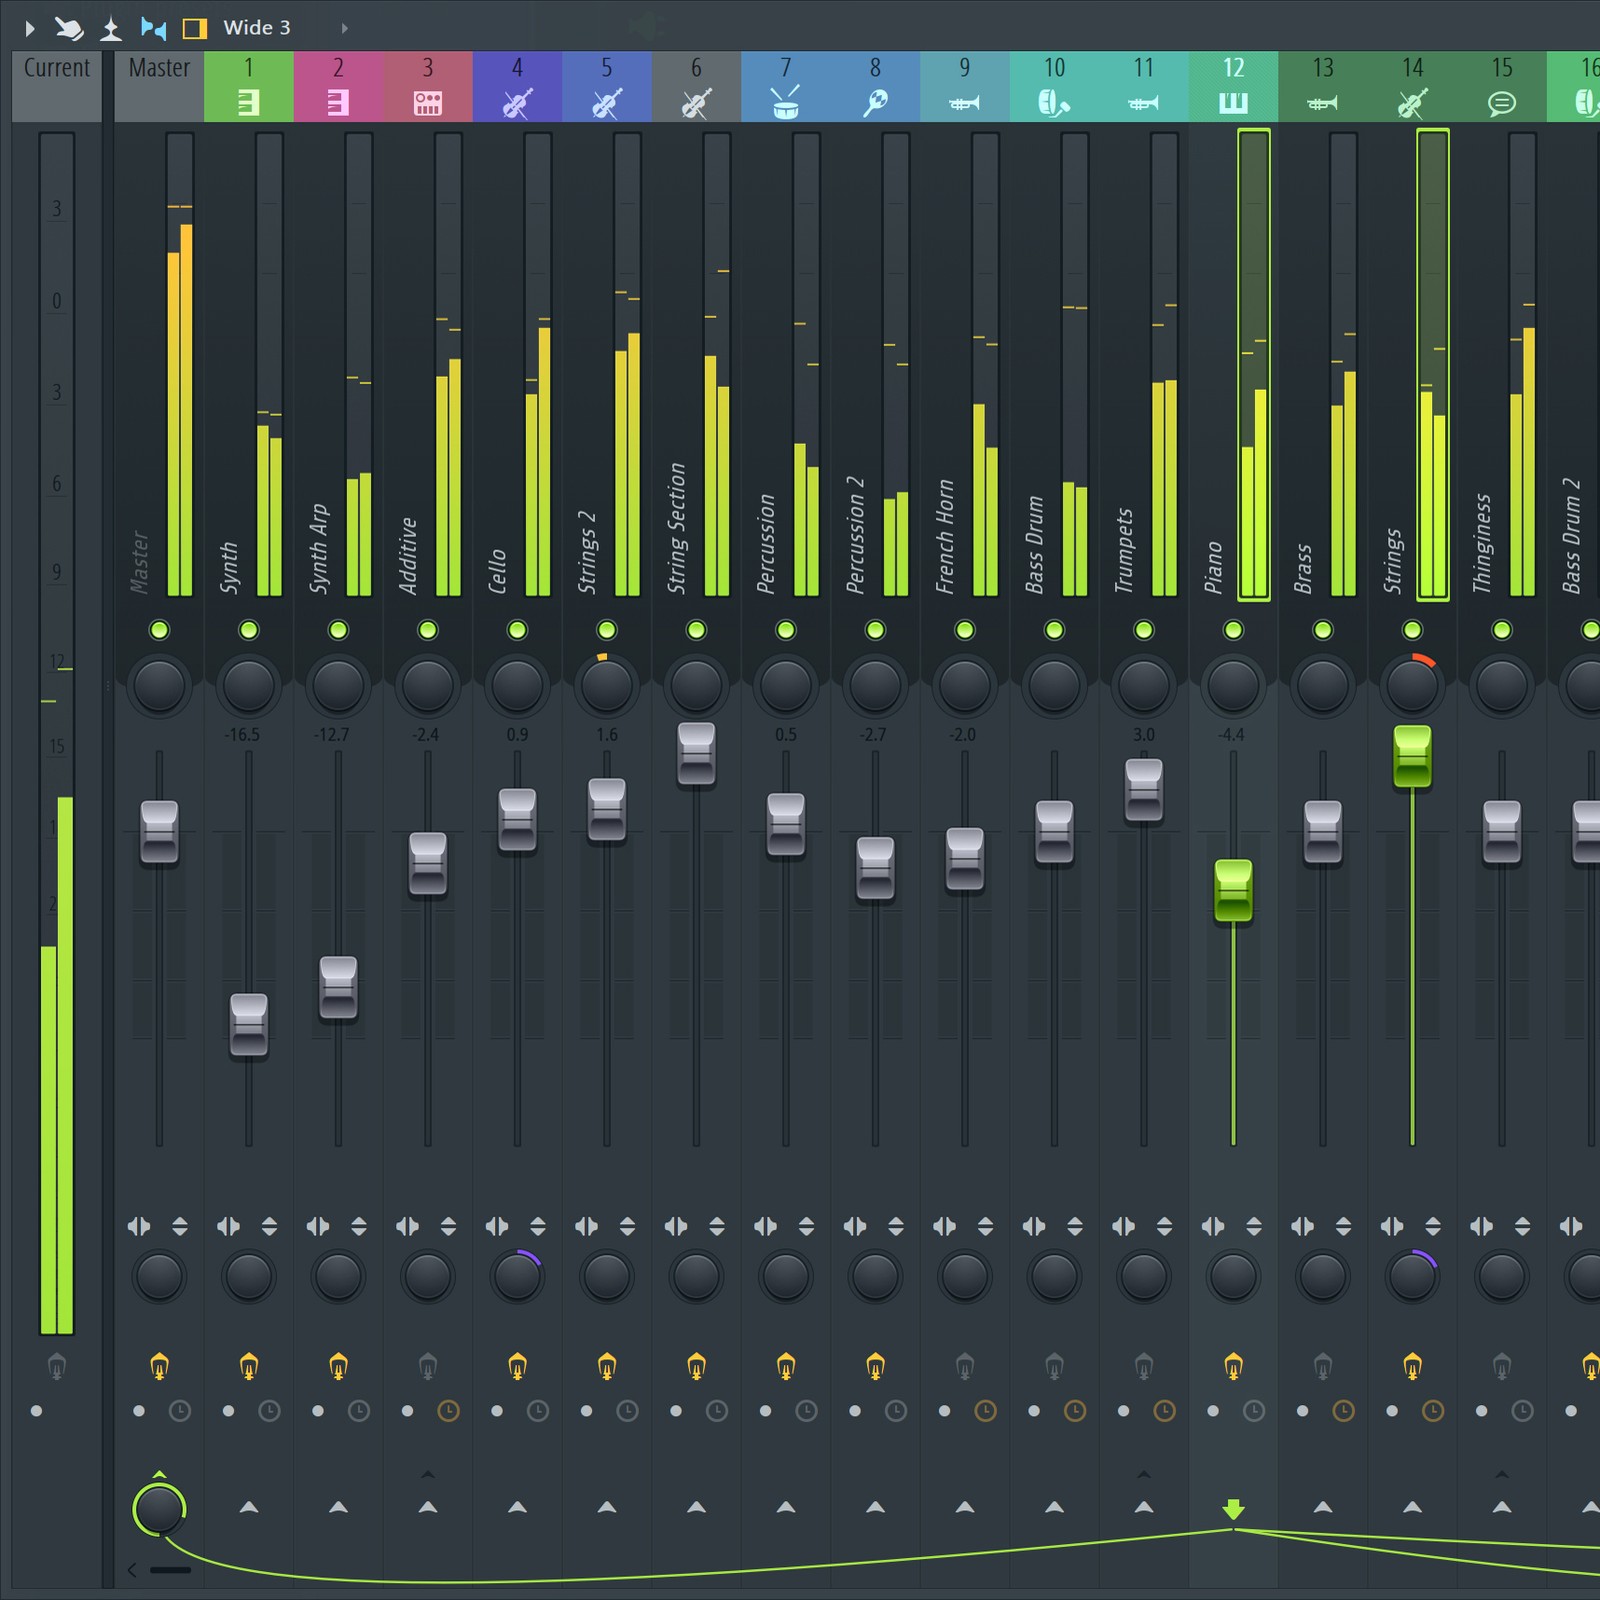Toggle the effects lamp icon under the Master strip
Screen dimensions: 1600x1600
(x=159, y=1363)
